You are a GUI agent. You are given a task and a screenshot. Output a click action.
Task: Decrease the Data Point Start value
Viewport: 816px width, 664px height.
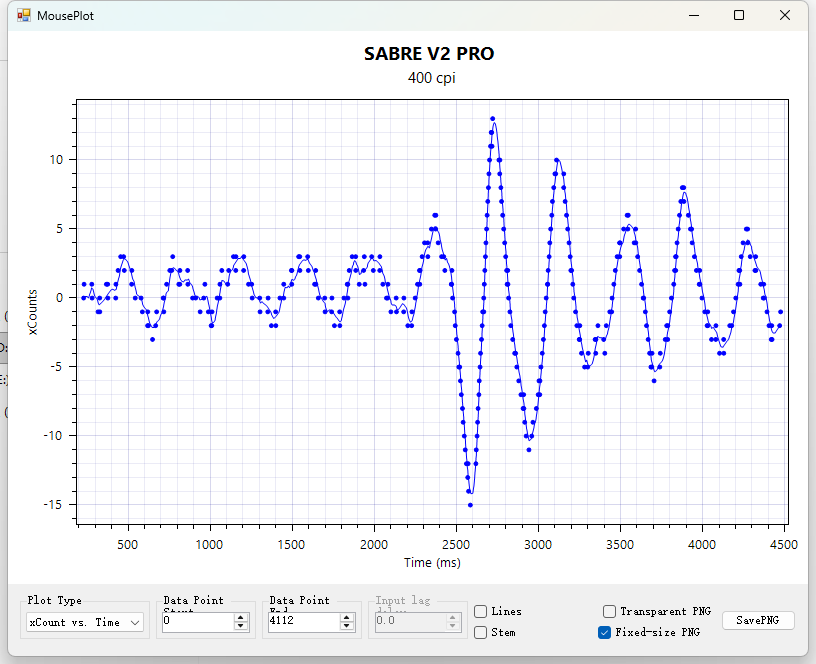pos(240,625)
